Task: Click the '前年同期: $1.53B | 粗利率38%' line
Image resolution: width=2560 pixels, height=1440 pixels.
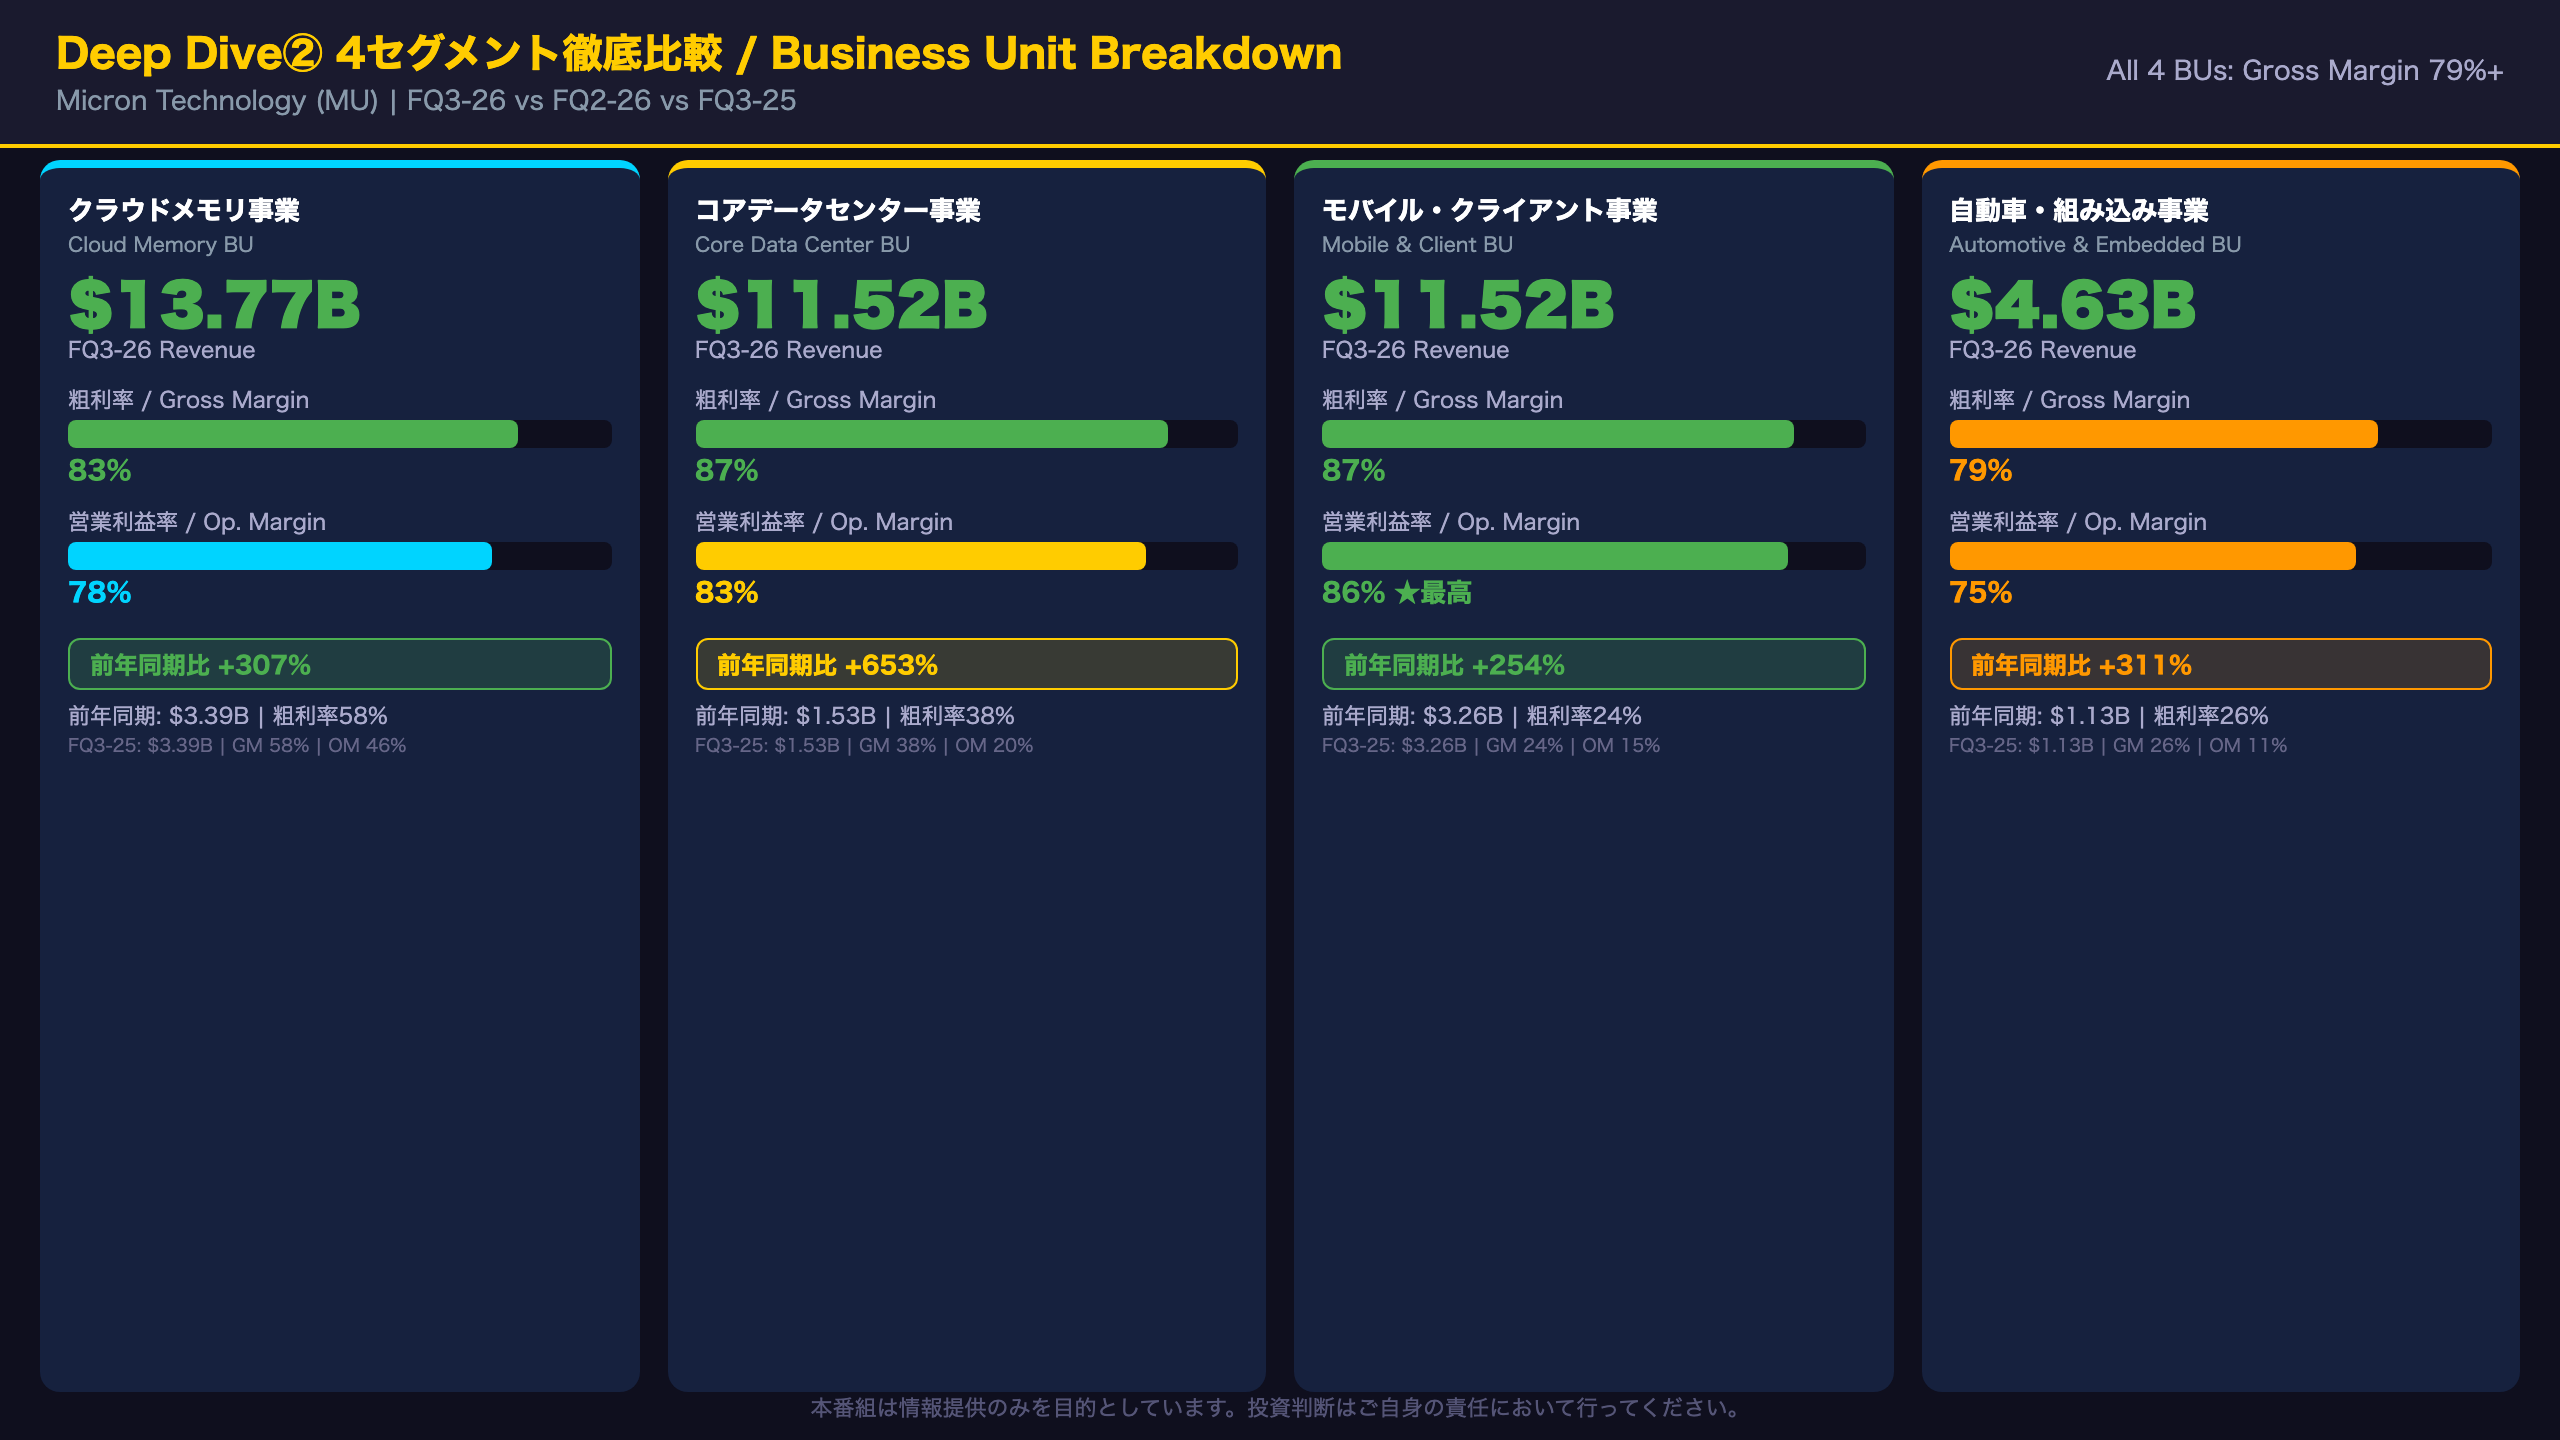Action: pos(855,716)
